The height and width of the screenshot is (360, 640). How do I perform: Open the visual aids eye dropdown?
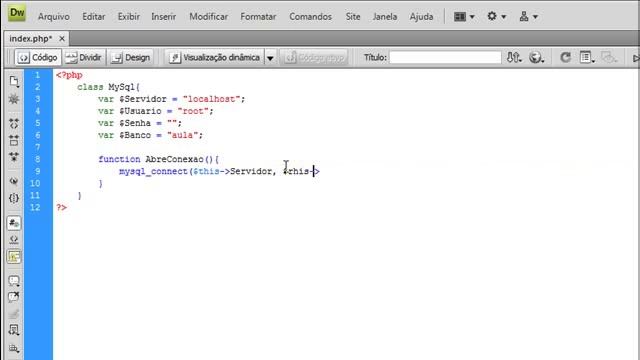pyautogui.click(x=609, y=58)
